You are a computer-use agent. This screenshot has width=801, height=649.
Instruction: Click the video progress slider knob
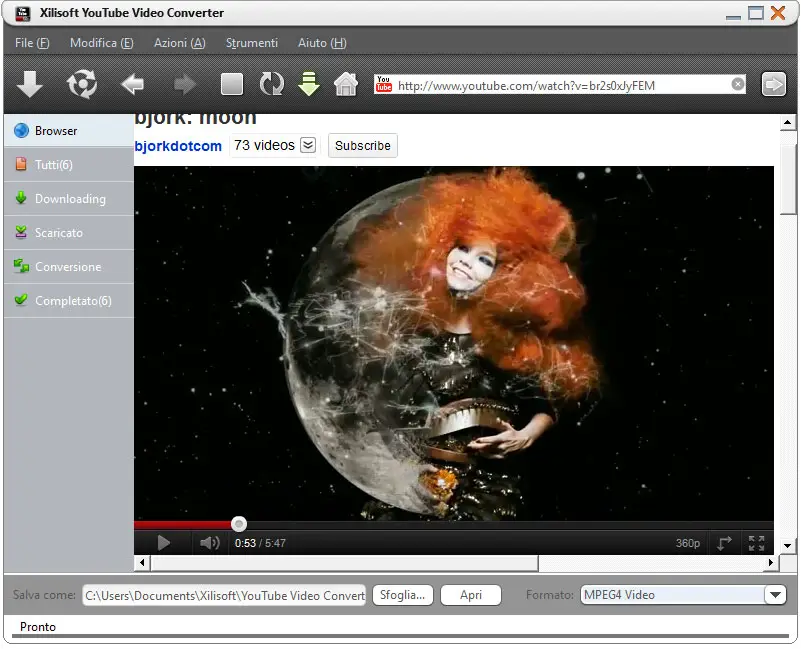239,524
